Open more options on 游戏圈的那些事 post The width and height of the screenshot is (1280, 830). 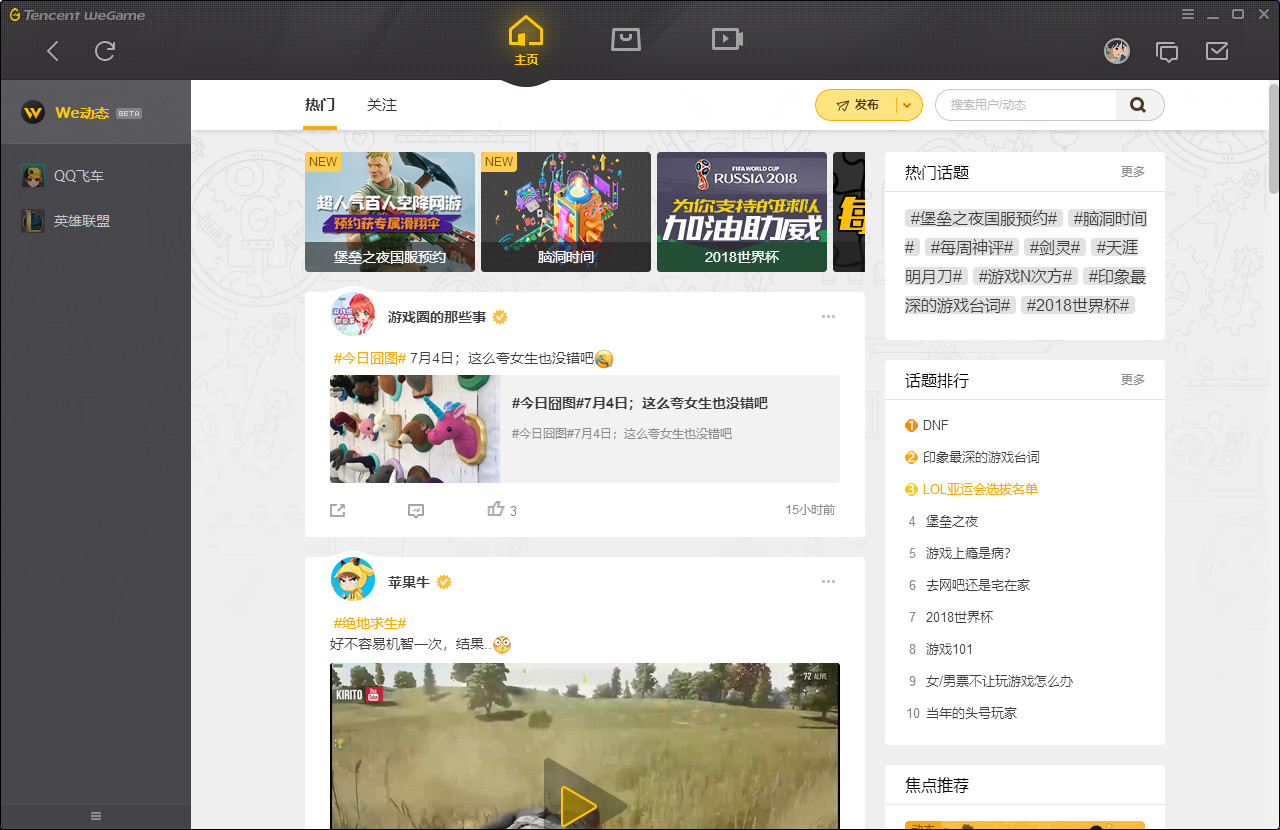(x=828, y=316)
